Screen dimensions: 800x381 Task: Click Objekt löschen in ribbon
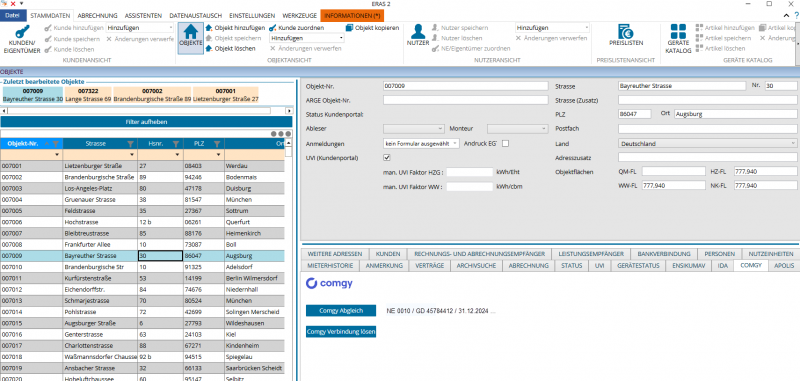[231, 48]
